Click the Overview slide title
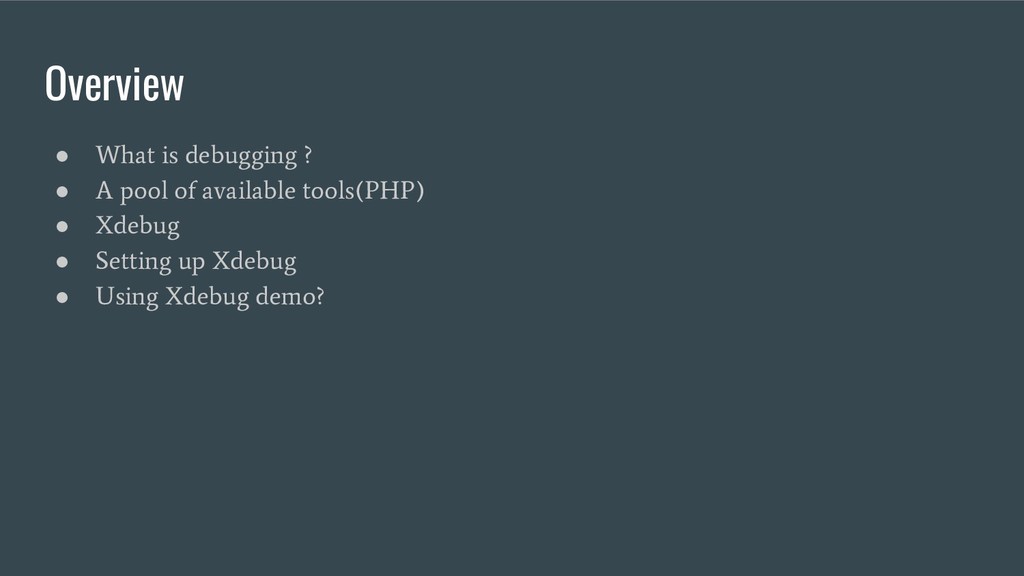The image size is (1024, 576). tap(114, 84)
